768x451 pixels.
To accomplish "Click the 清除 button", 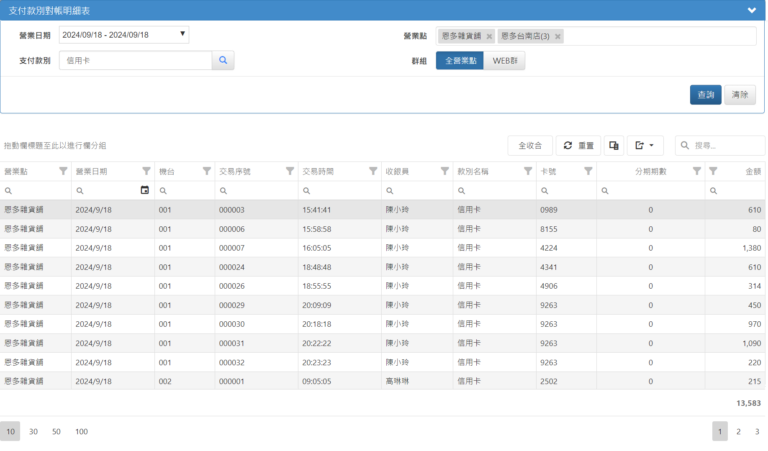I will coord(740,95).
